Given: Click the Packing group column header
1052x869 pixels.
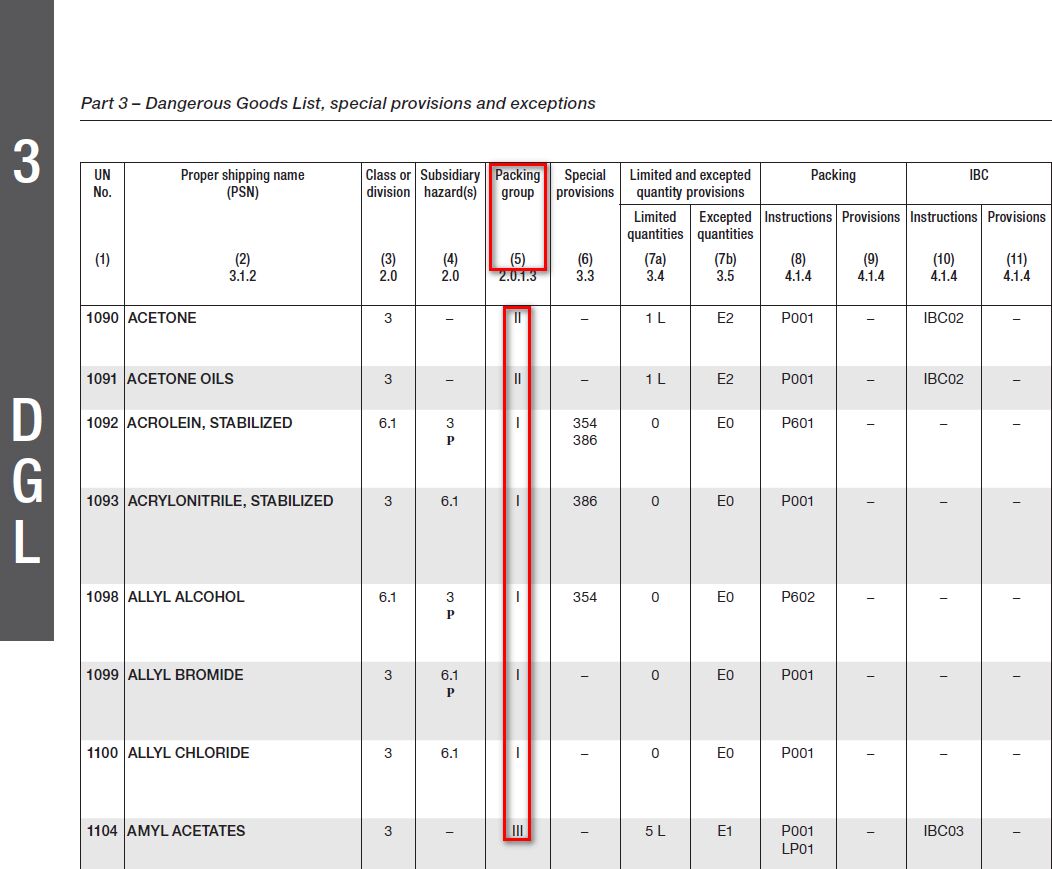Looking at the screenshot, I should tap(517, 183).
